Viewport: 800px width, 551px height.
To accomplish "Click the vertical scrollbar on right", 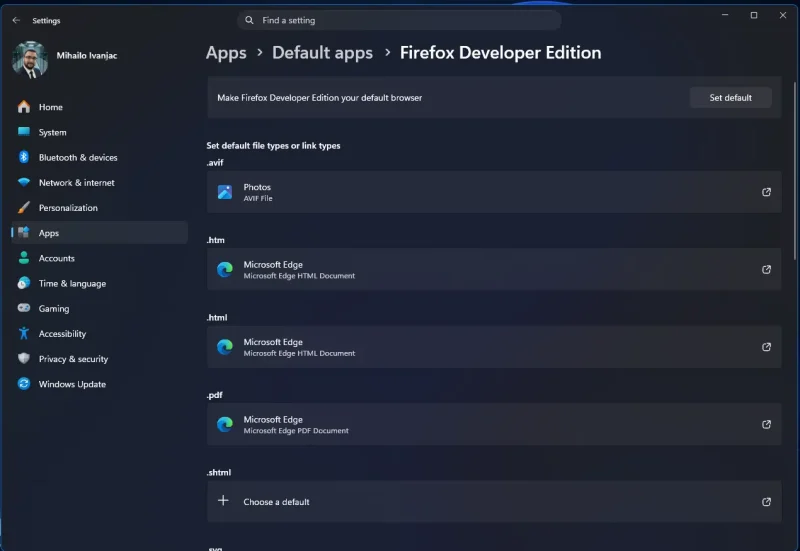I will 794,171.
